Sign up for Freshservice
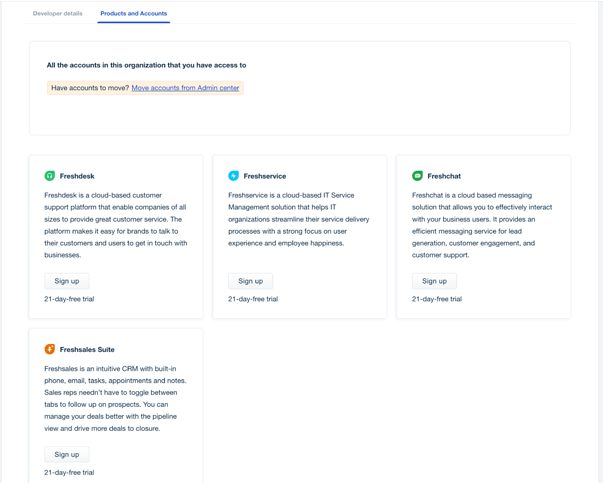 point(251,281)
